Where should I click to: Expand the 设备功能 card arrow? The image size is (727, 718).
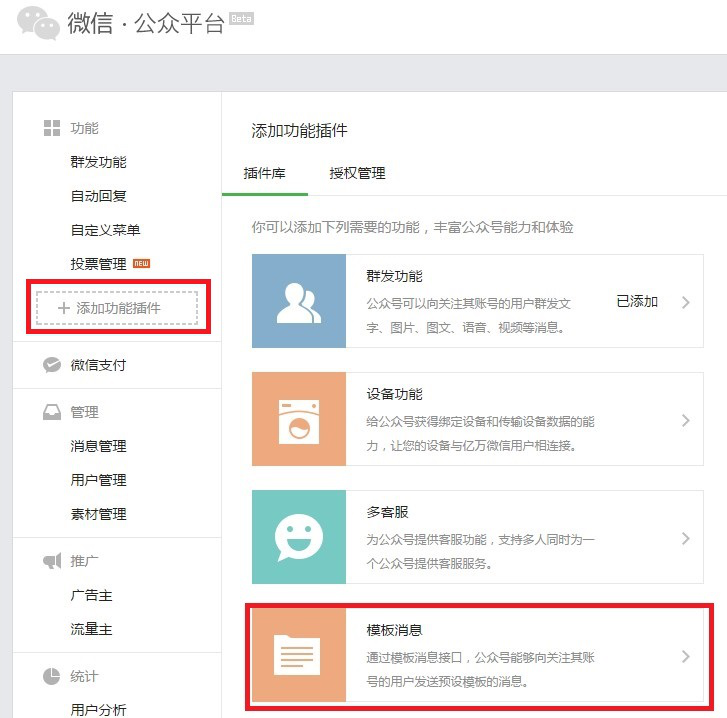[686, 420]
